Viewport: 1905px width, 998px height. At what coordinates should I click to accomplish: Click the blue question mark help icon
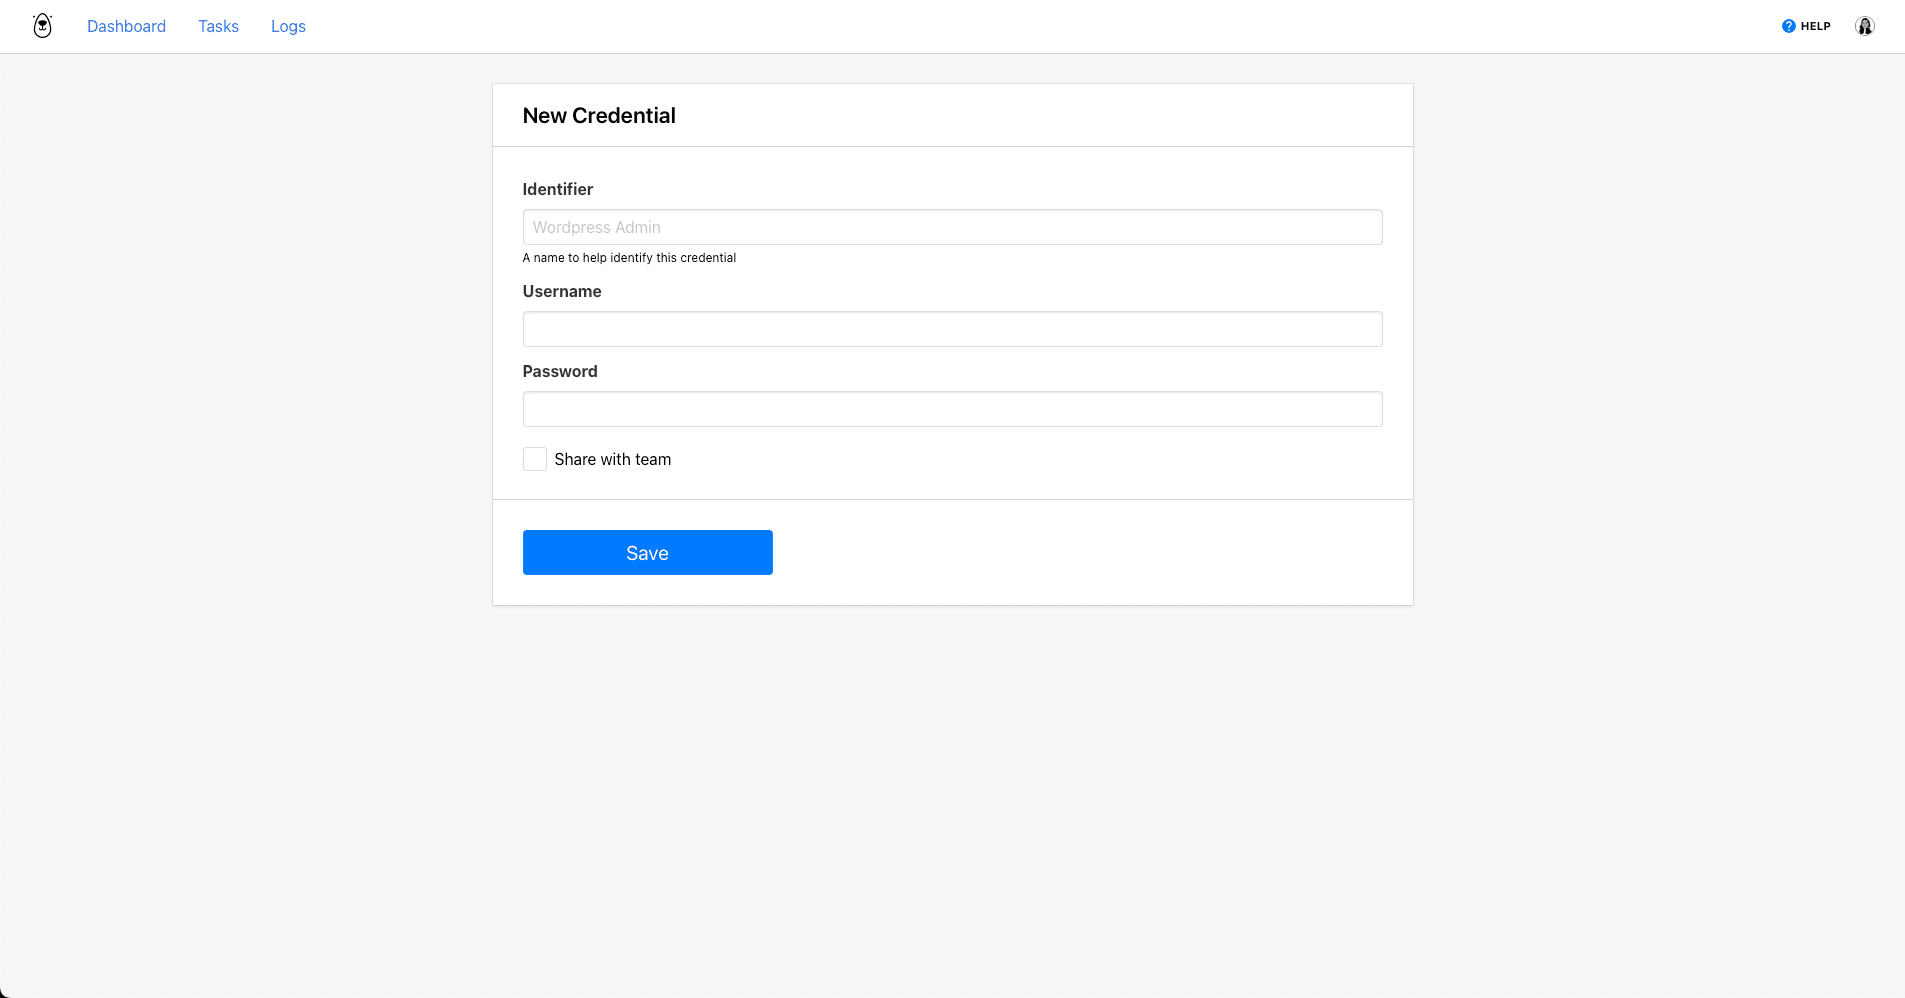1788,26
